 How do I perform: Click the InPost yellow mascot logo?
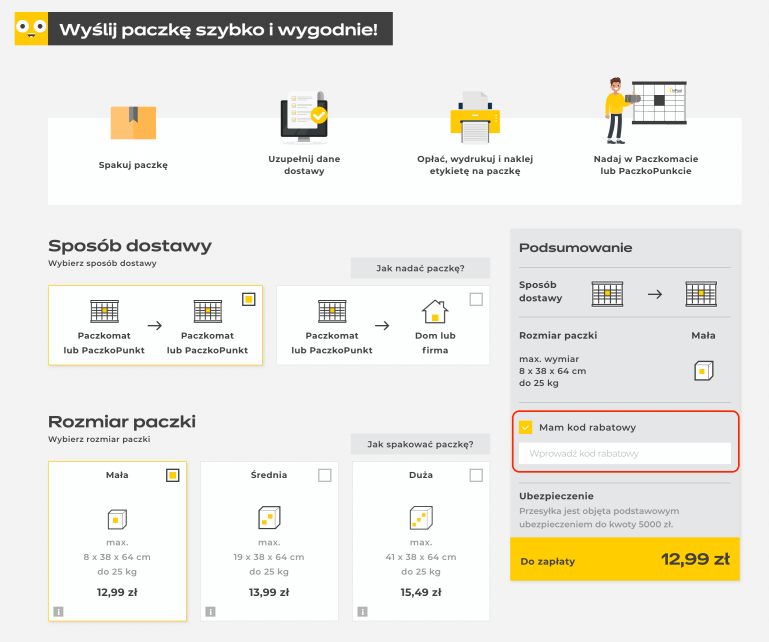tap(31, 28)
